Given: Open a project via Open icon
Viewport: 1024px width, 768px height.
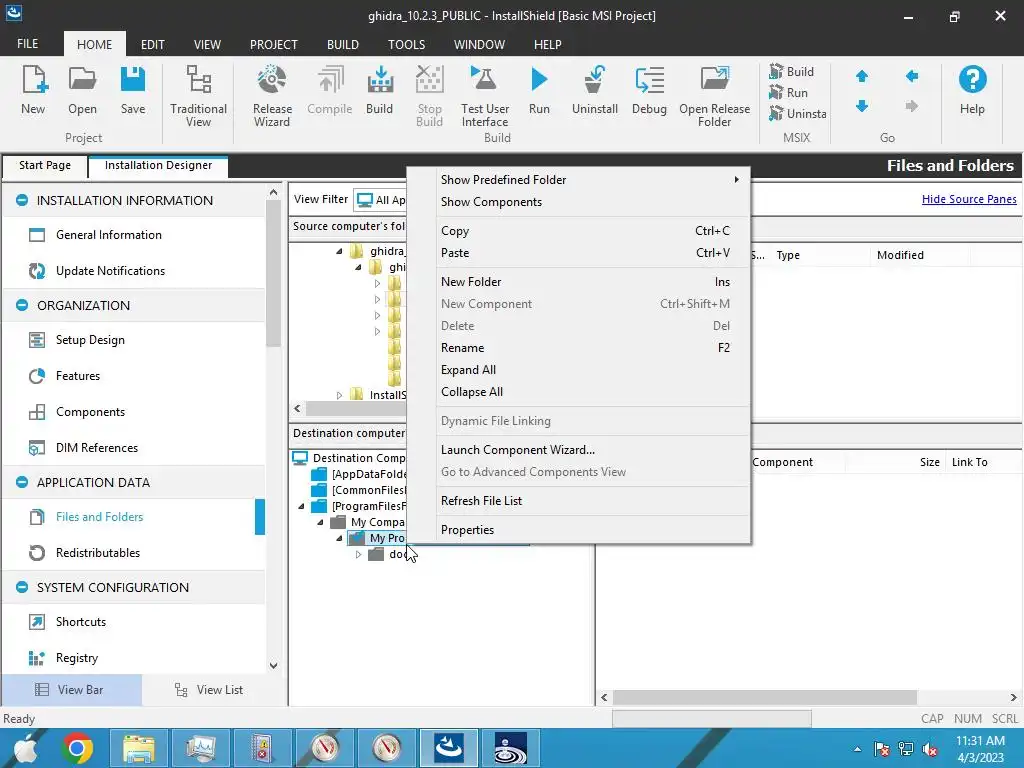Looking at the screenshot, I should [x=82, y=91].
